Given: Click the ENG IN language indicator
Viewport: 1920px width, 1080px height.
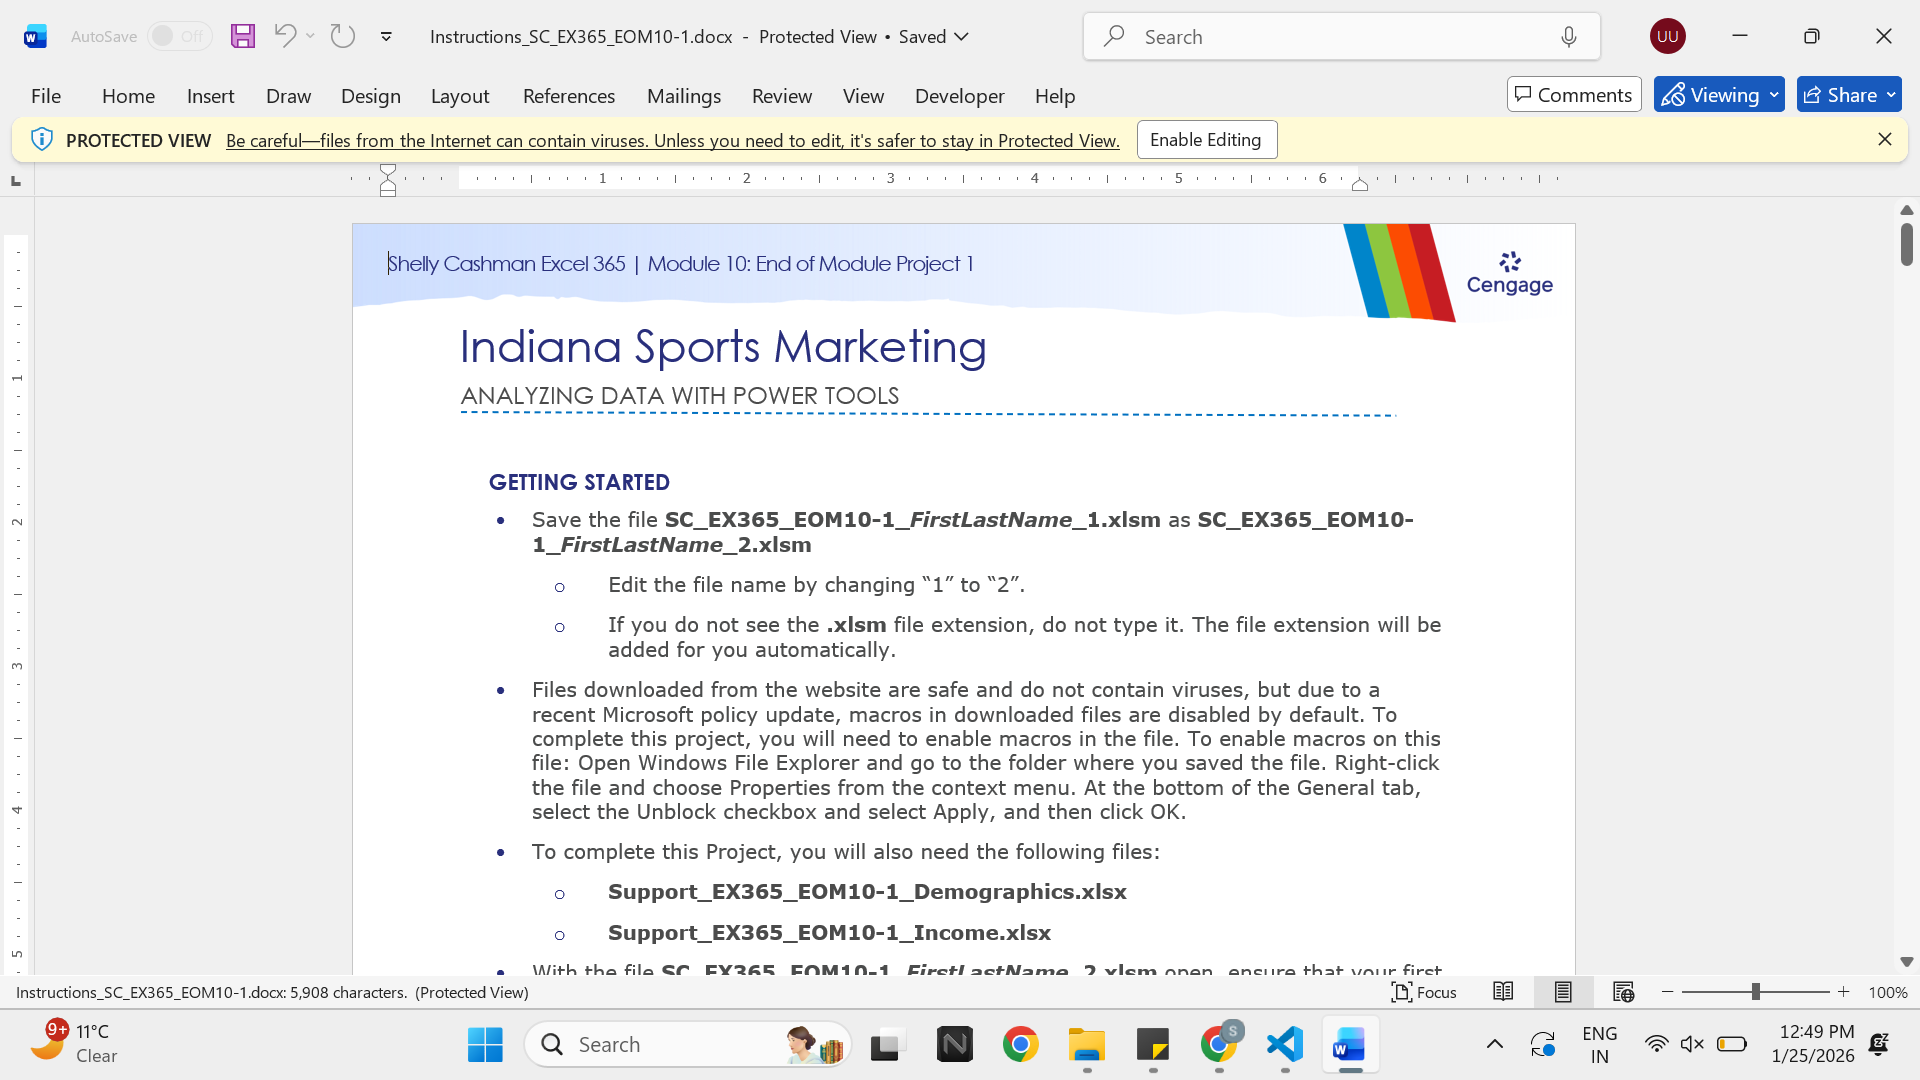Looking at the screenshot, I should [x=1600, y=1045].
